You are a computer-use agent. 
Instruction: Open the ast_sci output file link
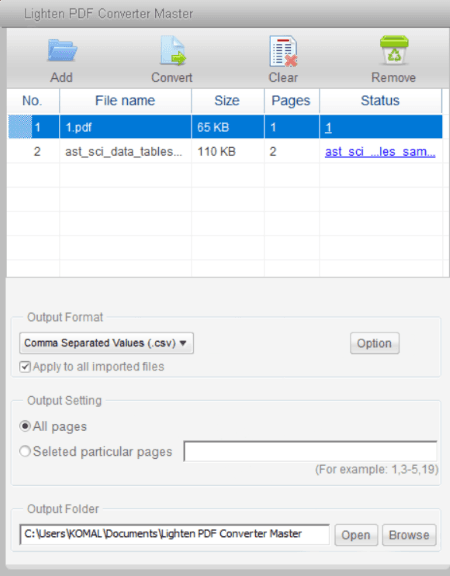(380, 152)
